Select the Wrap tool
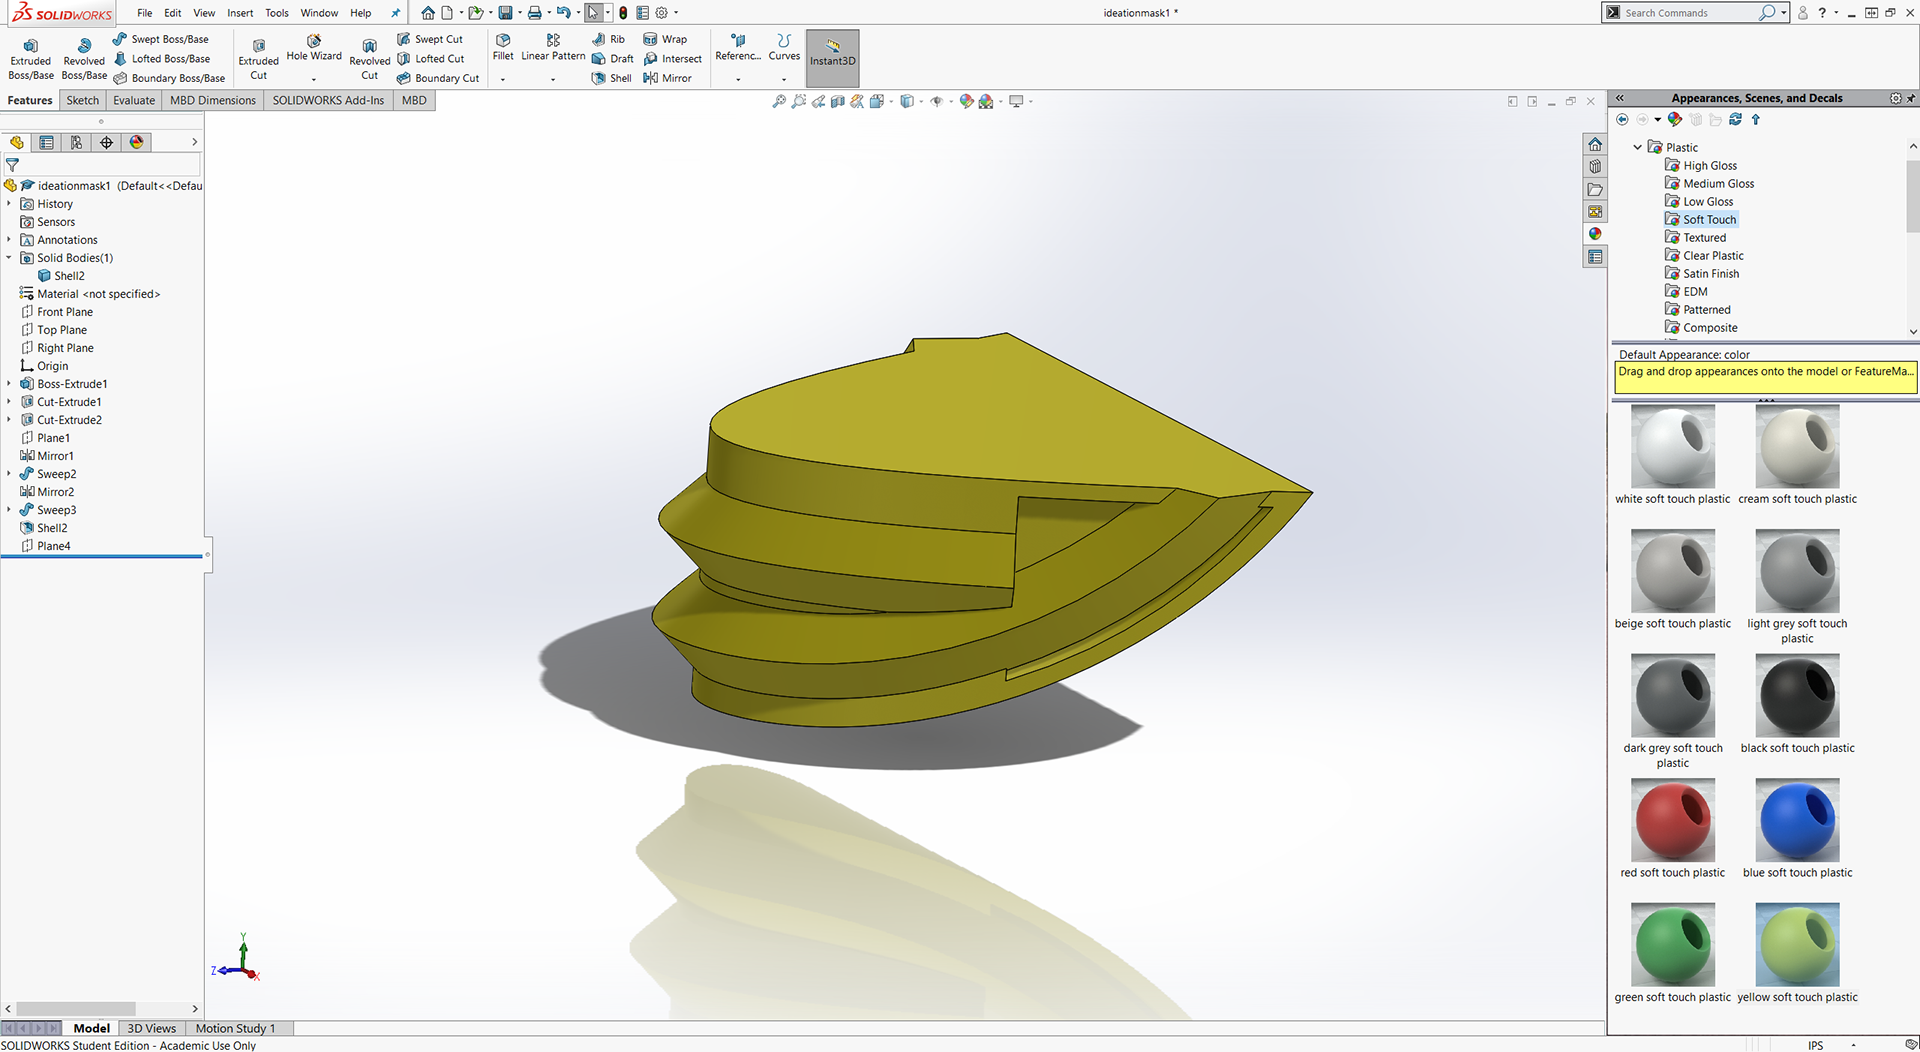This screenshot has height=1052, width=1920. pos(665,39)
